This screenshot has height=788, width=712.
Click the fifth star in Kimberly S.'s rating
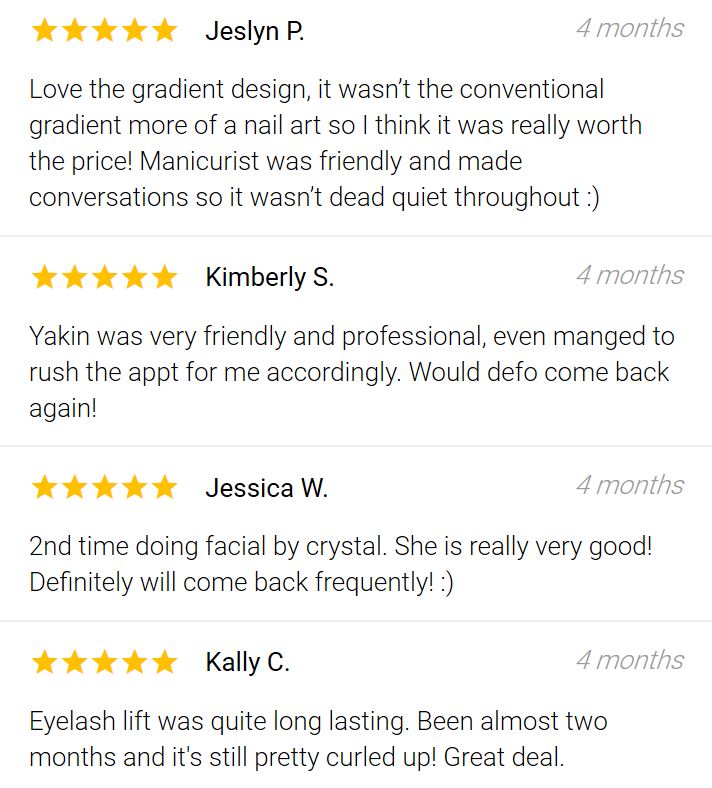point(165,277)
